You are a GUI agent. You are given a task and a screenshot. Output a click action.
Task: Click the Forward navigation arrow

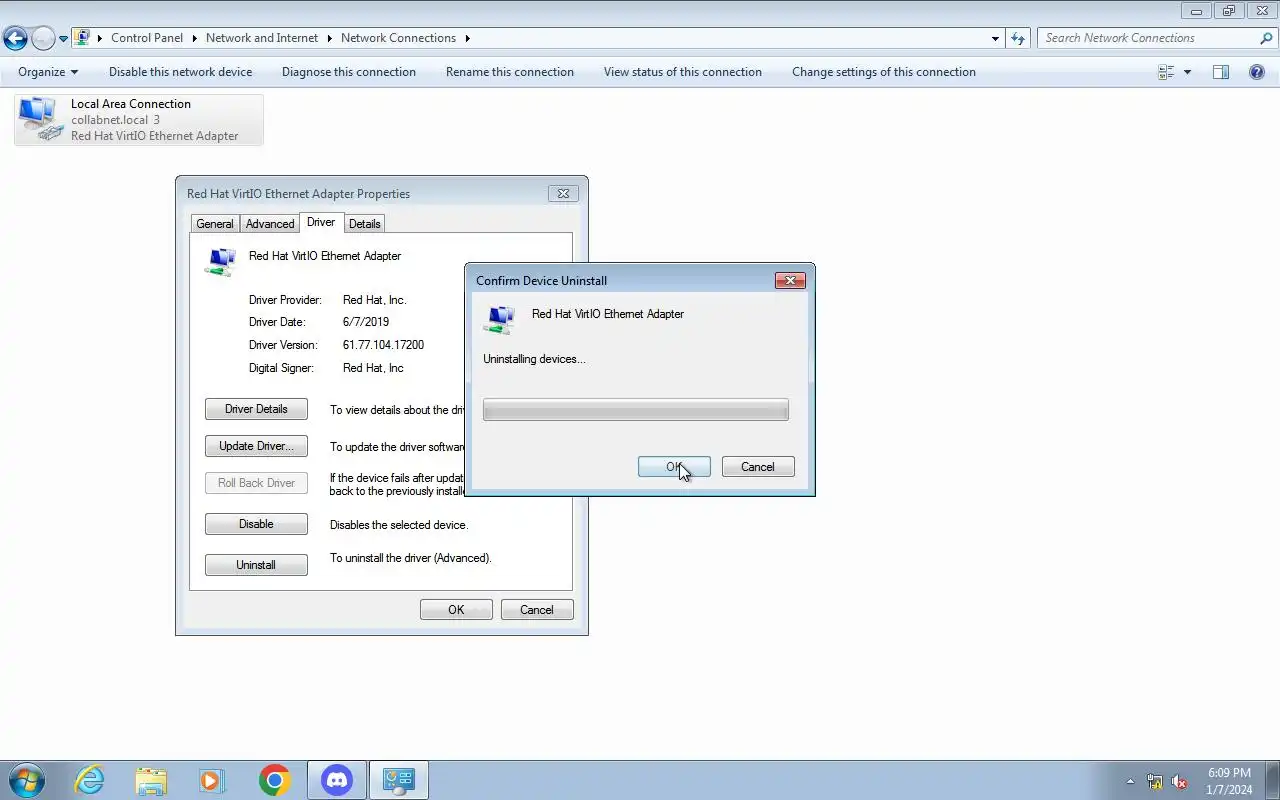[43, 39]
